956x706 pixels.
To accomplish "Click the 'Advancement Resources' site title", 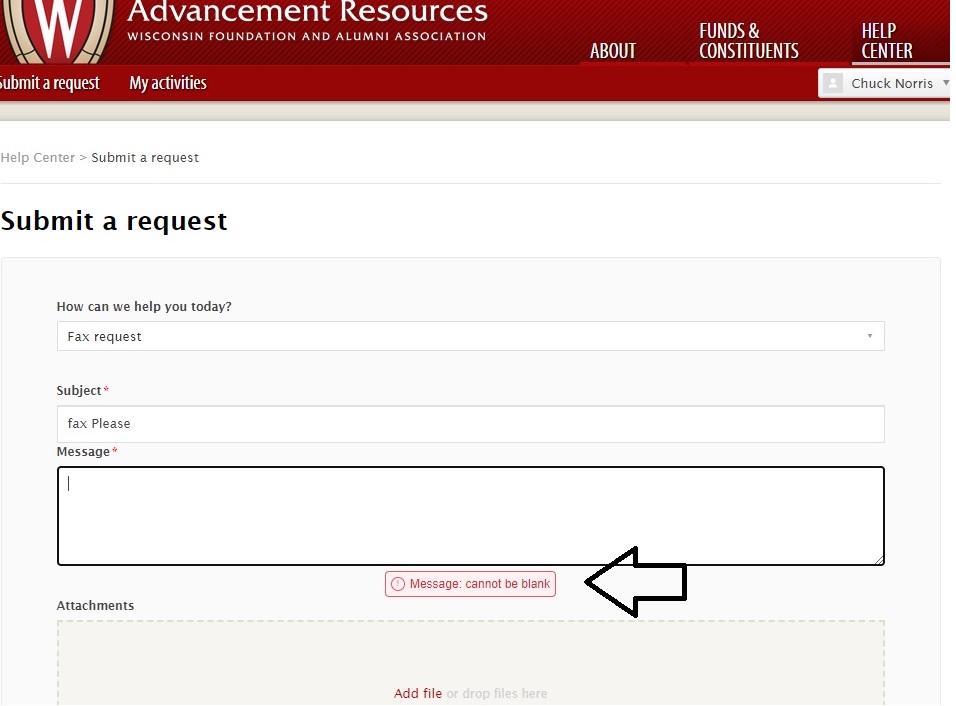I will pos(307,13).
